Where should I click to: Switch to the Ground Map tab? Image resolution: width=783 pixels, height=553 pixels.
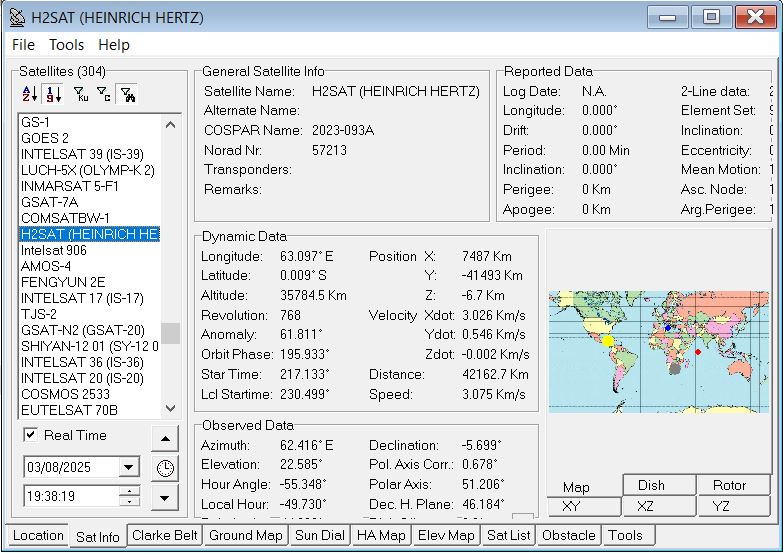pos(246,536)
